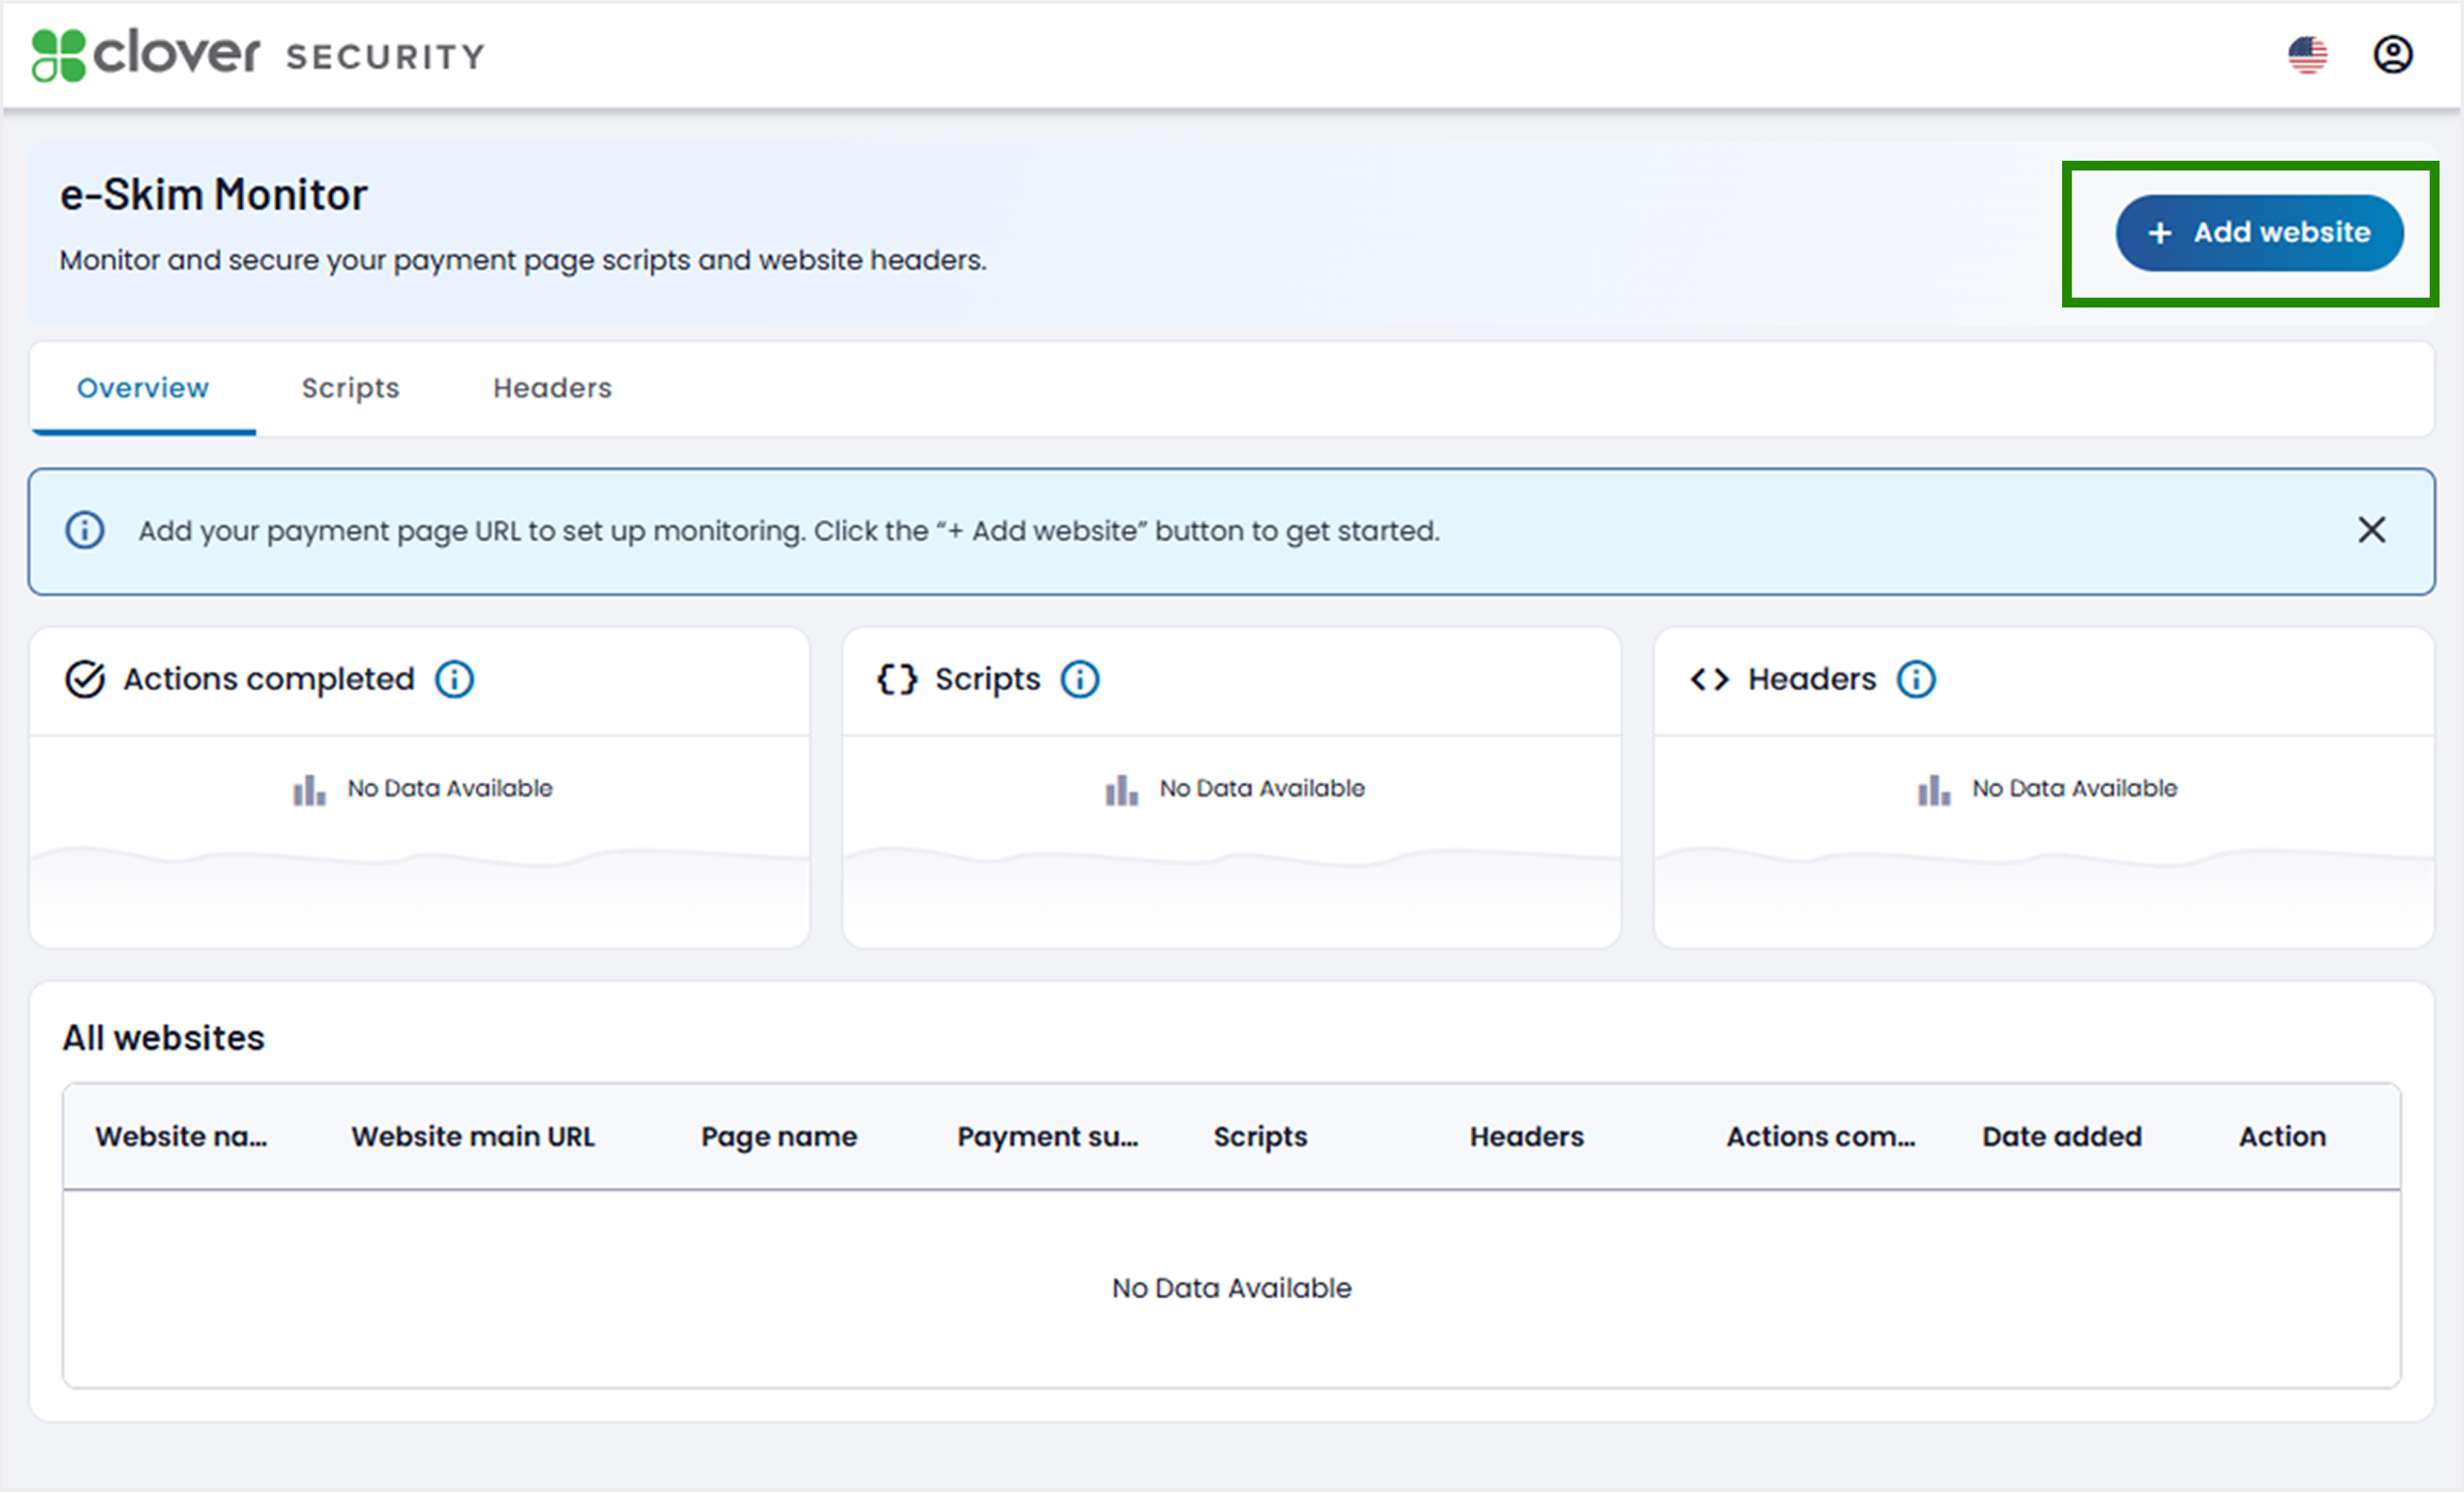
Task: Click the angle brackets Headers card icon
Action: tap(1709, 680)
